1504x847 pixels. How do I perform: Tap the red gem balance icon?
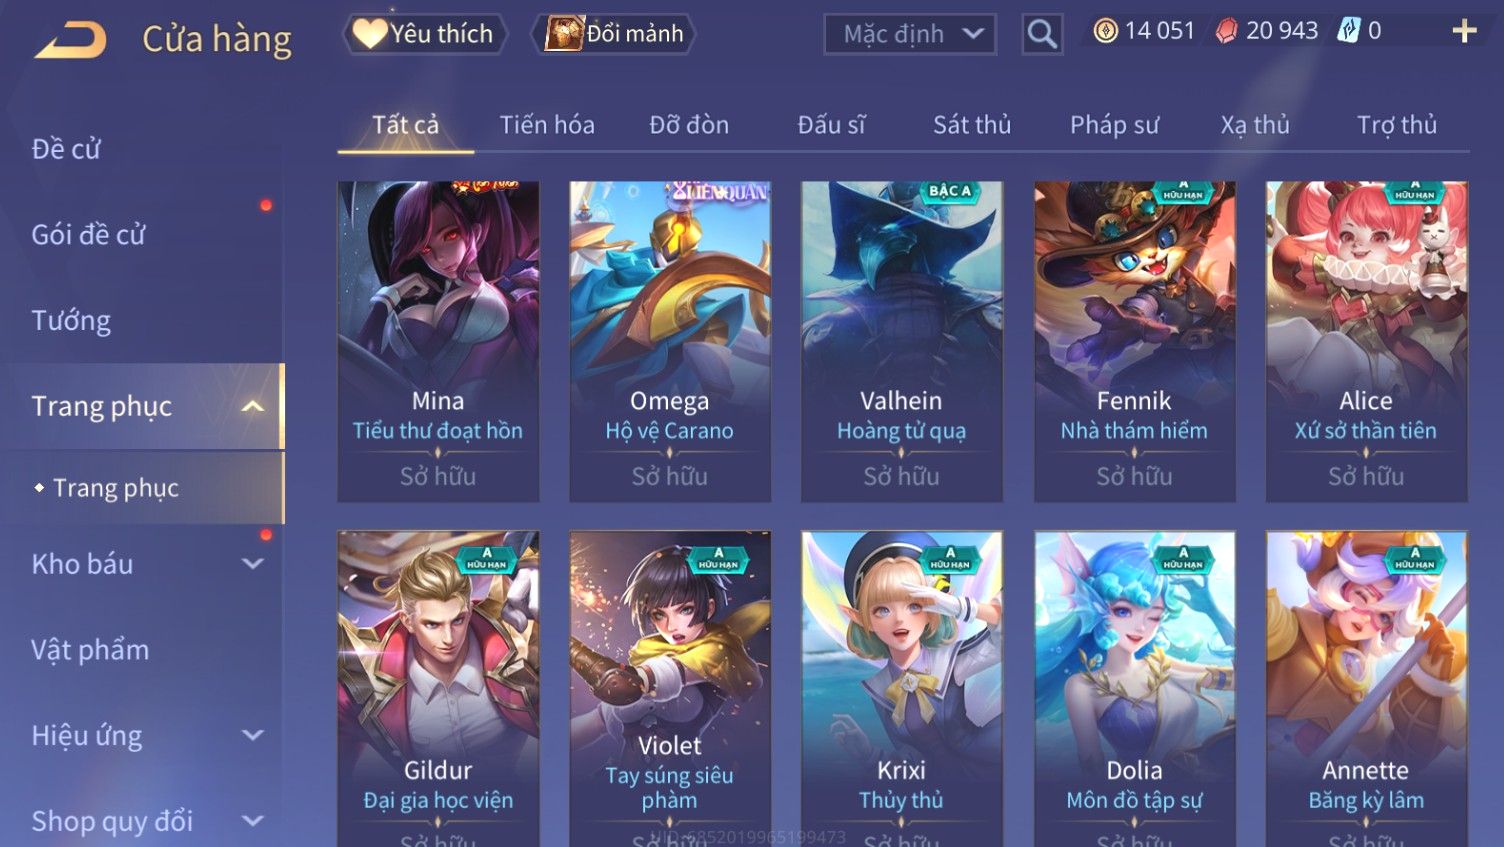coord(1226,31)
